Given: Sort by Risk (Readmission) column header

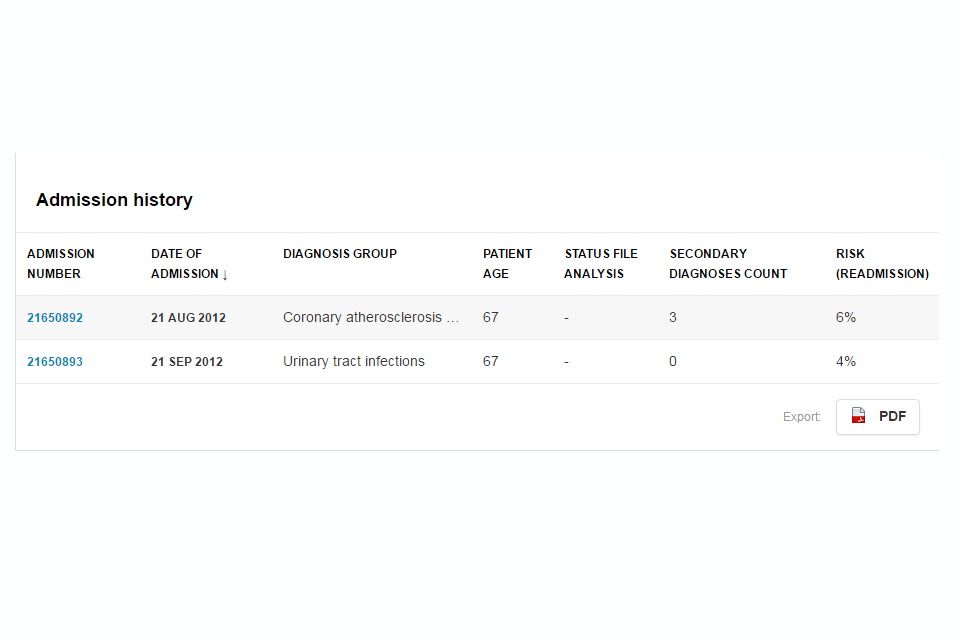Looking at the screenshot, I should tap(882, 264).
